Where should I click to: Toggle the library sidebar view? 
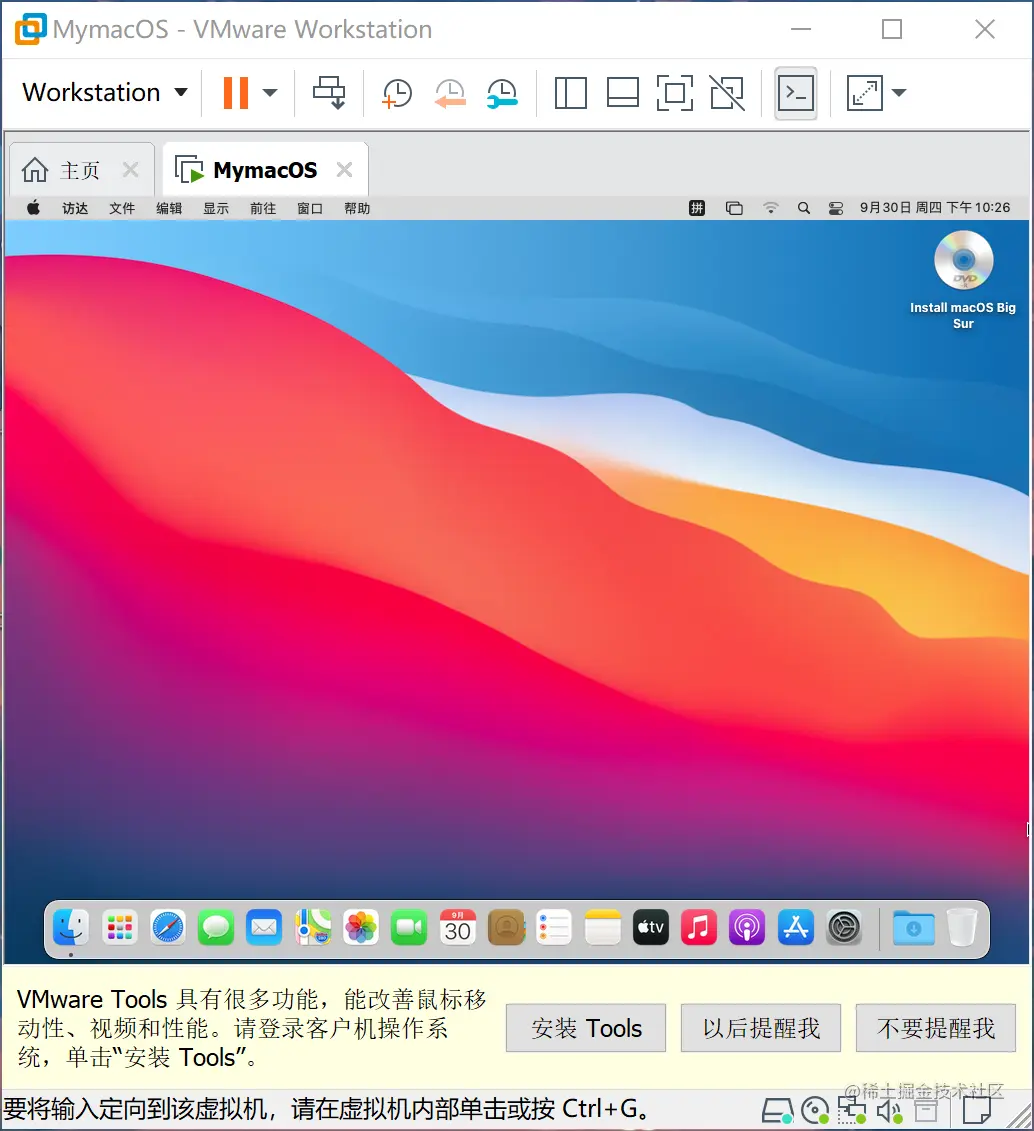[570, 93]
